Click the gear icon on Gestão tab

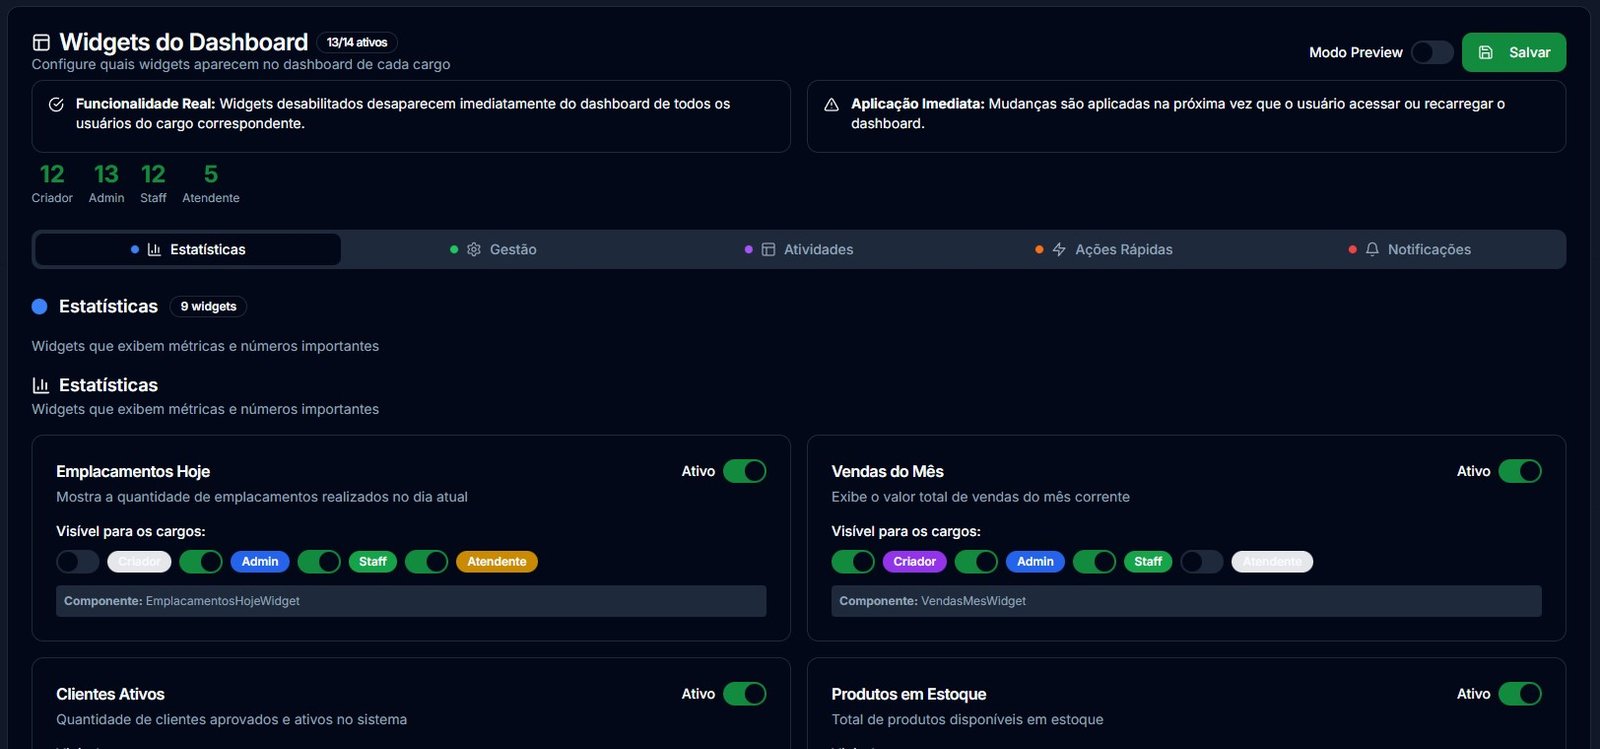point(474,249)
